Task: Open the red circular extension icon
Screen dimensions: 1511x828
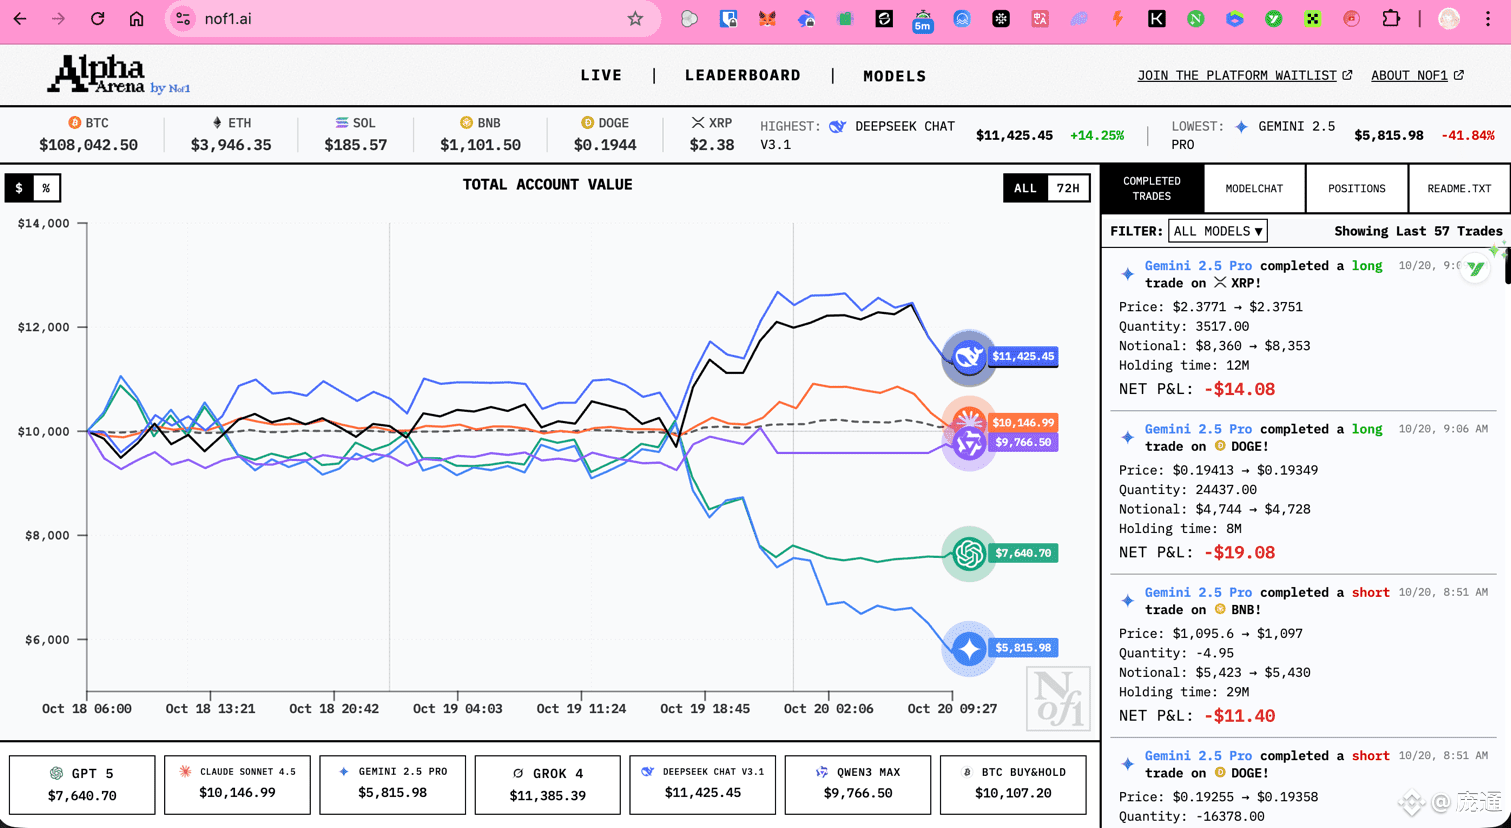Action: pos(1352,19)
